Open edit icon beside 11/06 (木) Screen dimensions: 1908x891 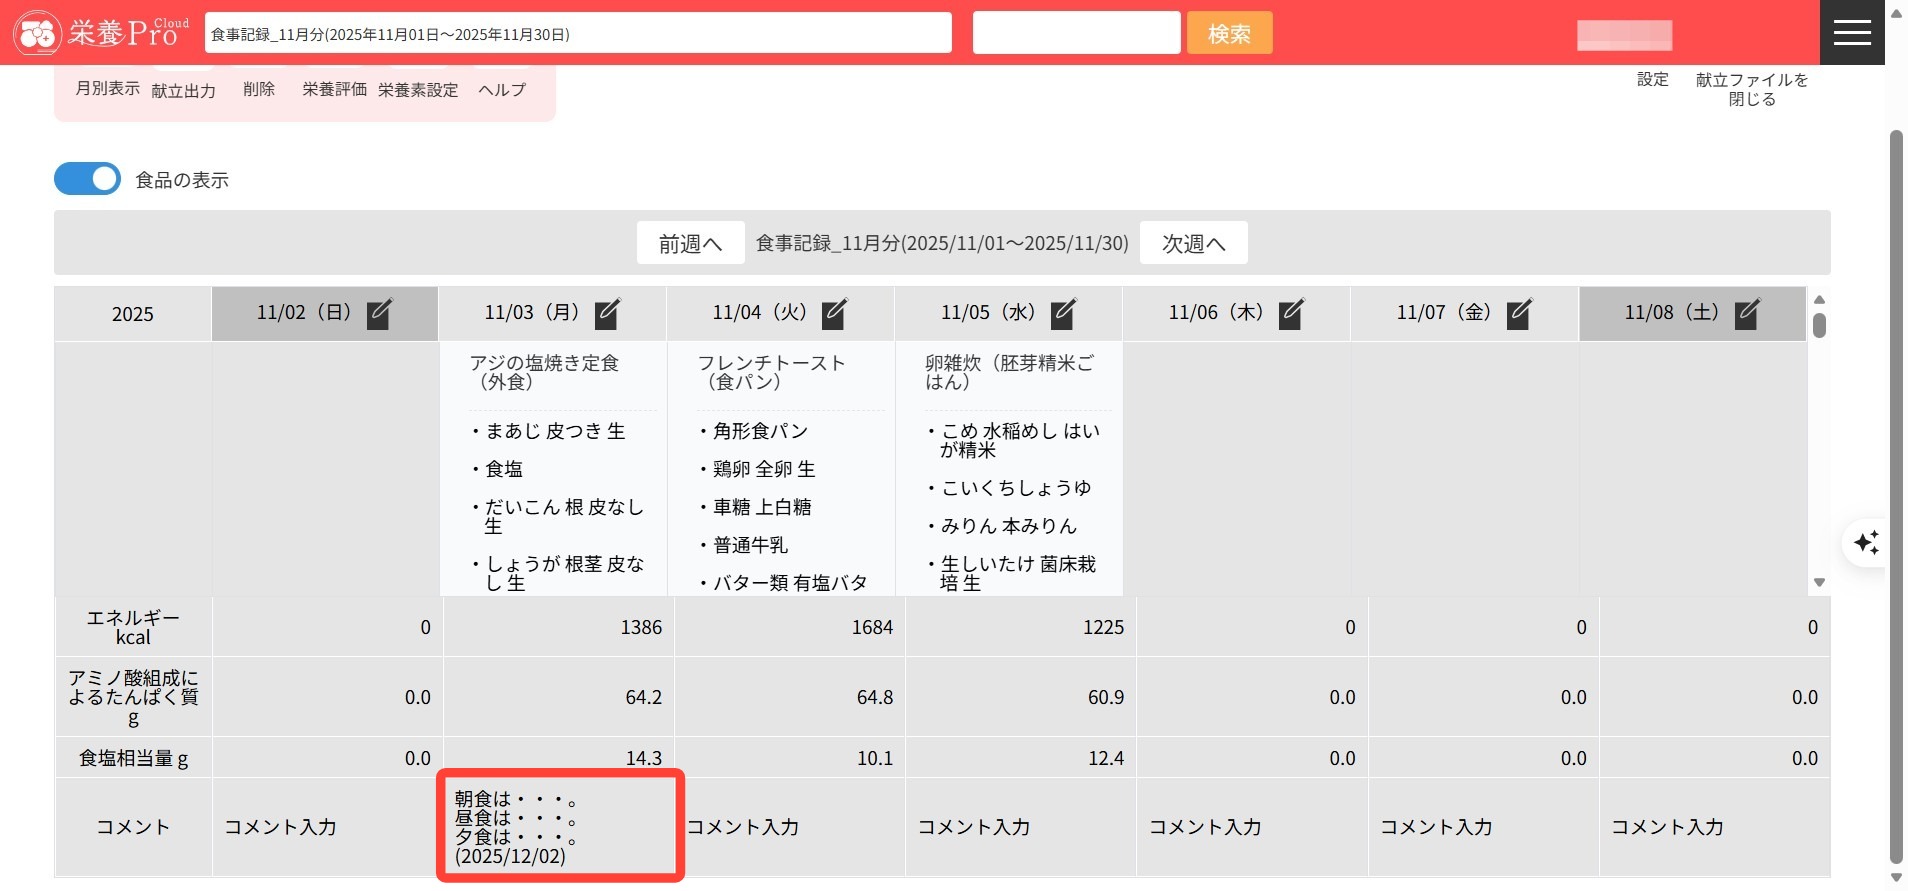[1291, 314]
